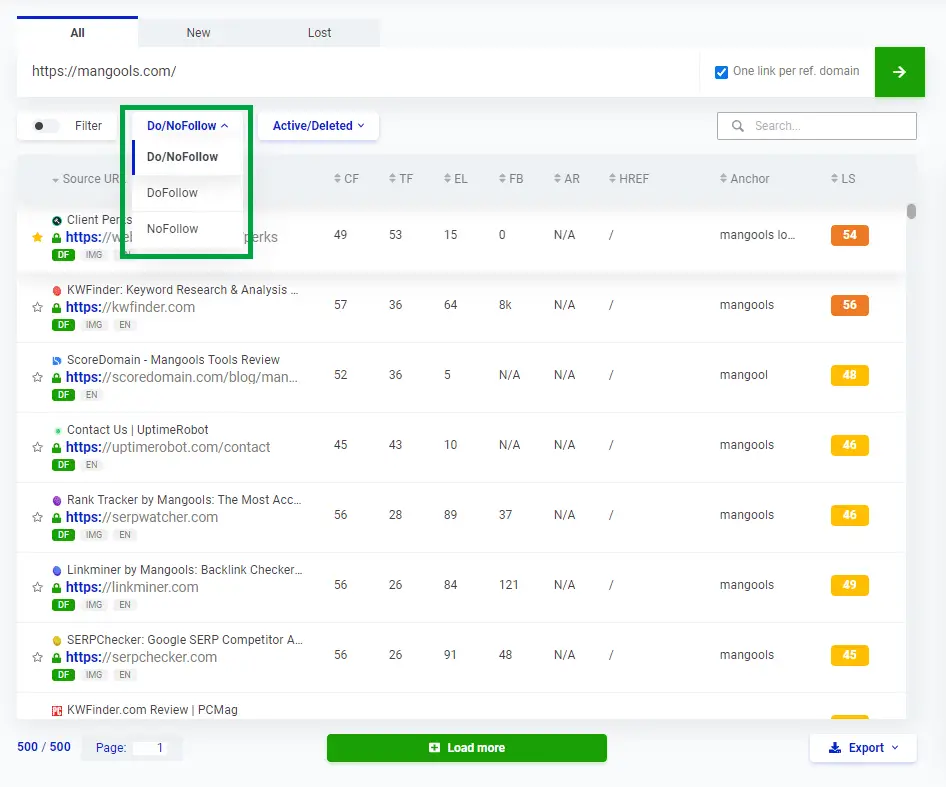
Task: Click the SERPChecker yellow favicon
Action: pyautogui.click(x=57, y=640)
